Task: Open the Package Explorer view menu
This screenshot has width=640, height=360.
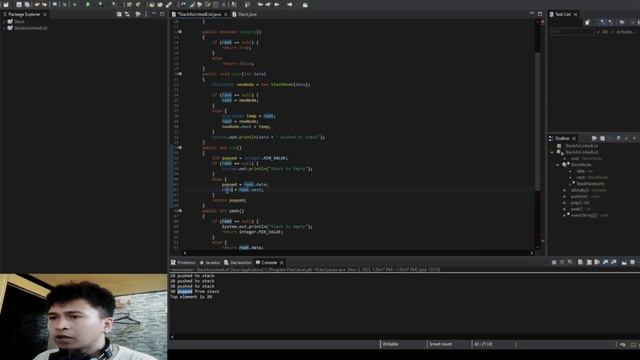Action: [146, 14]
